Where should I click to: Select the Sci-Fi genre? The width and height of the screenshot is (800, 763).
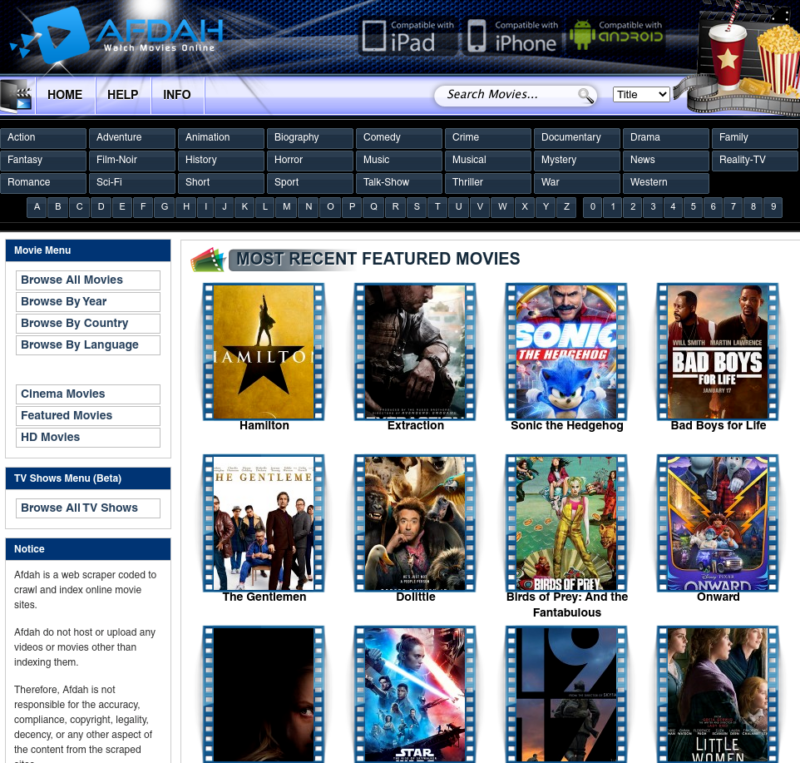[x=132, y=183]
